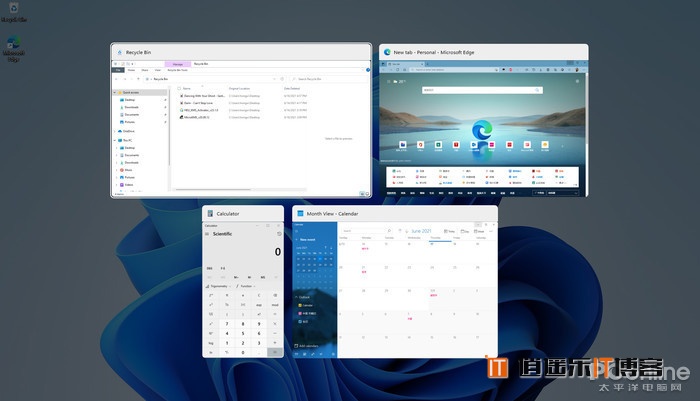Click the equals key on Calculator
This screenshot has height=401, width=700.
pyautogui.click(x=275, y=352)
